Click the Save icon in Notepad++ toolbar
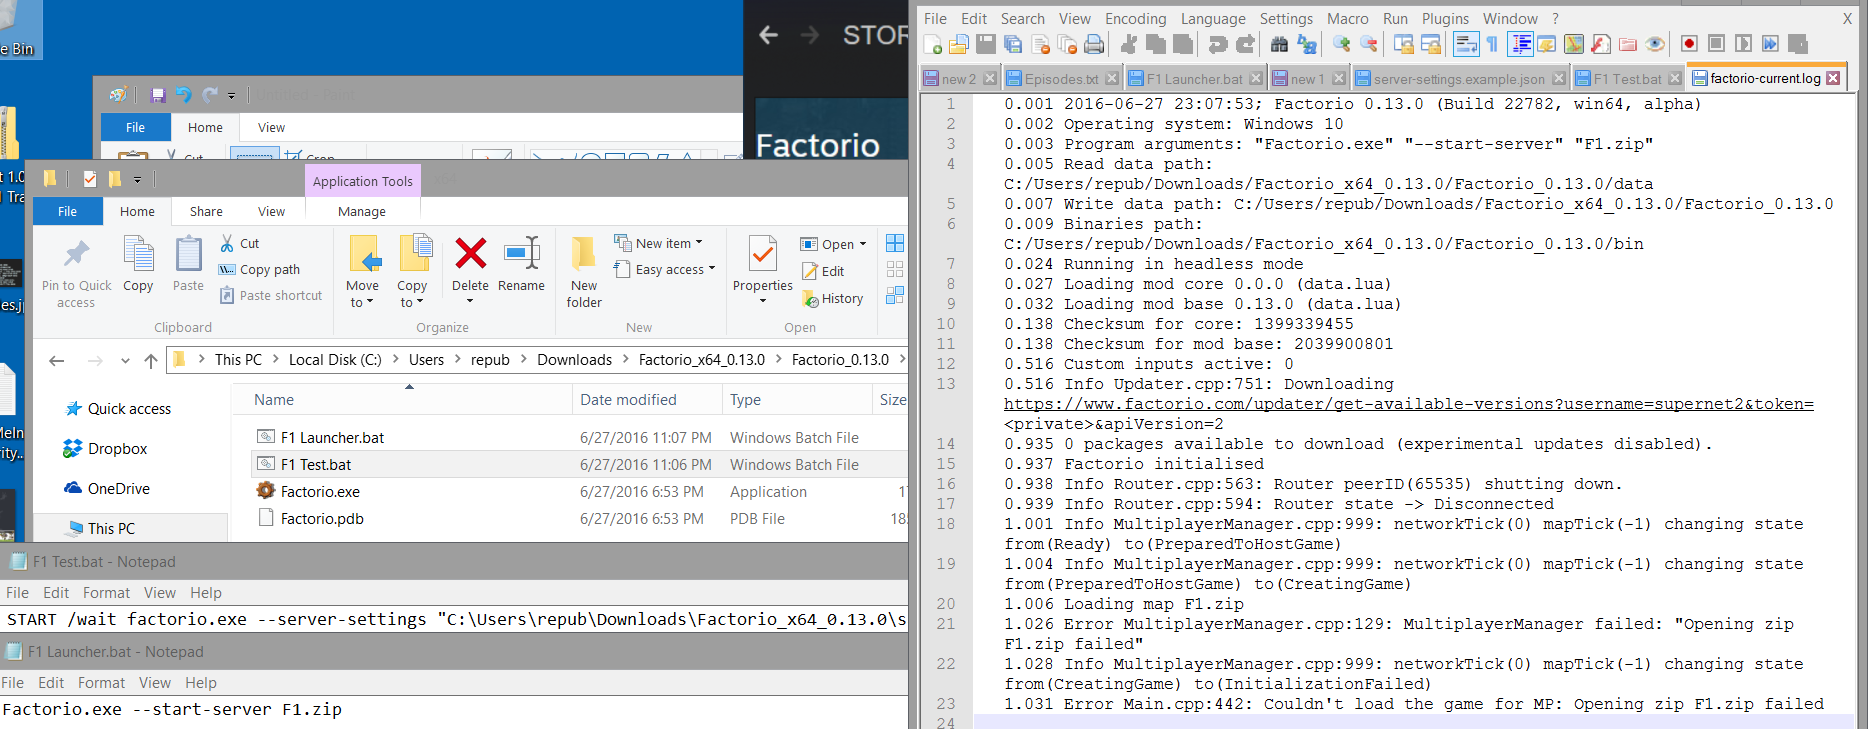 click(986, 44)
